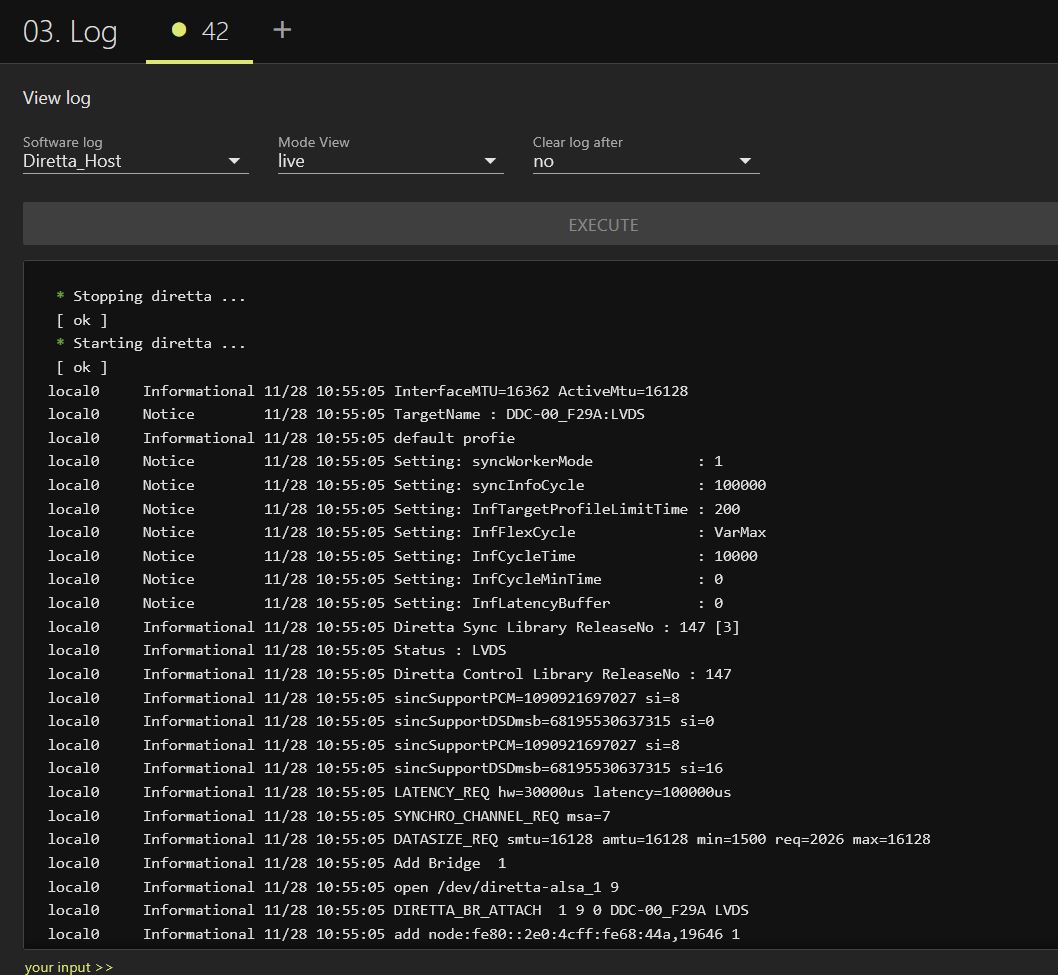Select the InterfaceMTU=16362 ActiveMtu=16128 log line
The image size is (1058, 975).
(368, 391)
